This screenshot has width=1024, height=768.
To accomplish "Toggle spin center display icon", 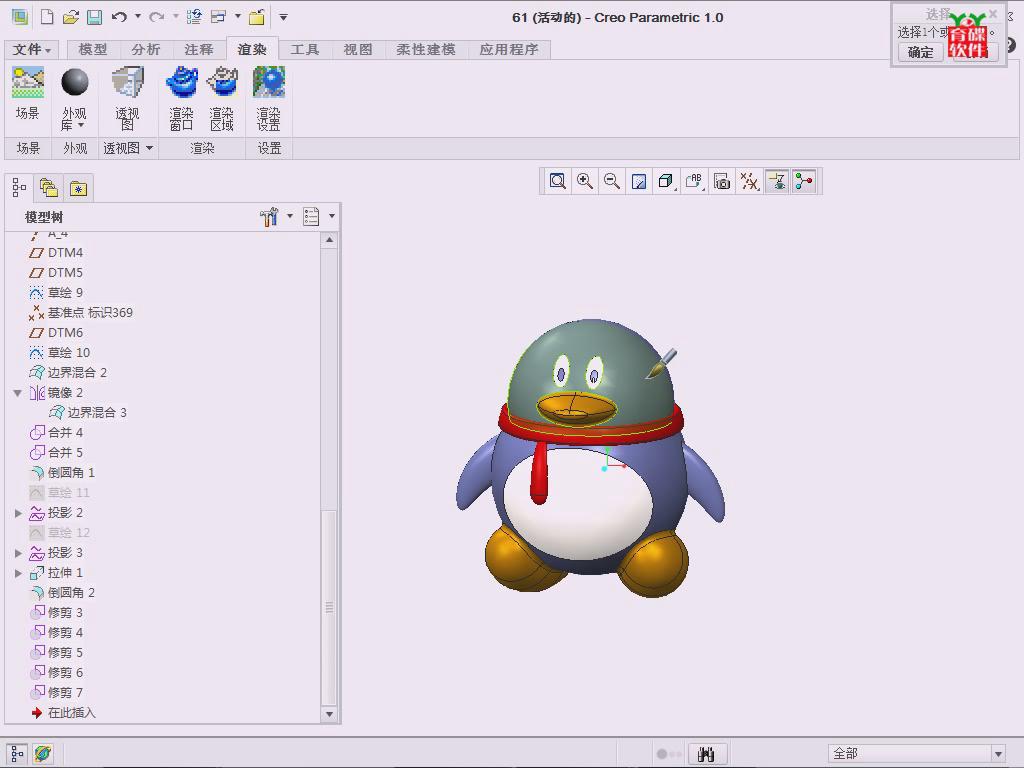I will pos(804,181).
